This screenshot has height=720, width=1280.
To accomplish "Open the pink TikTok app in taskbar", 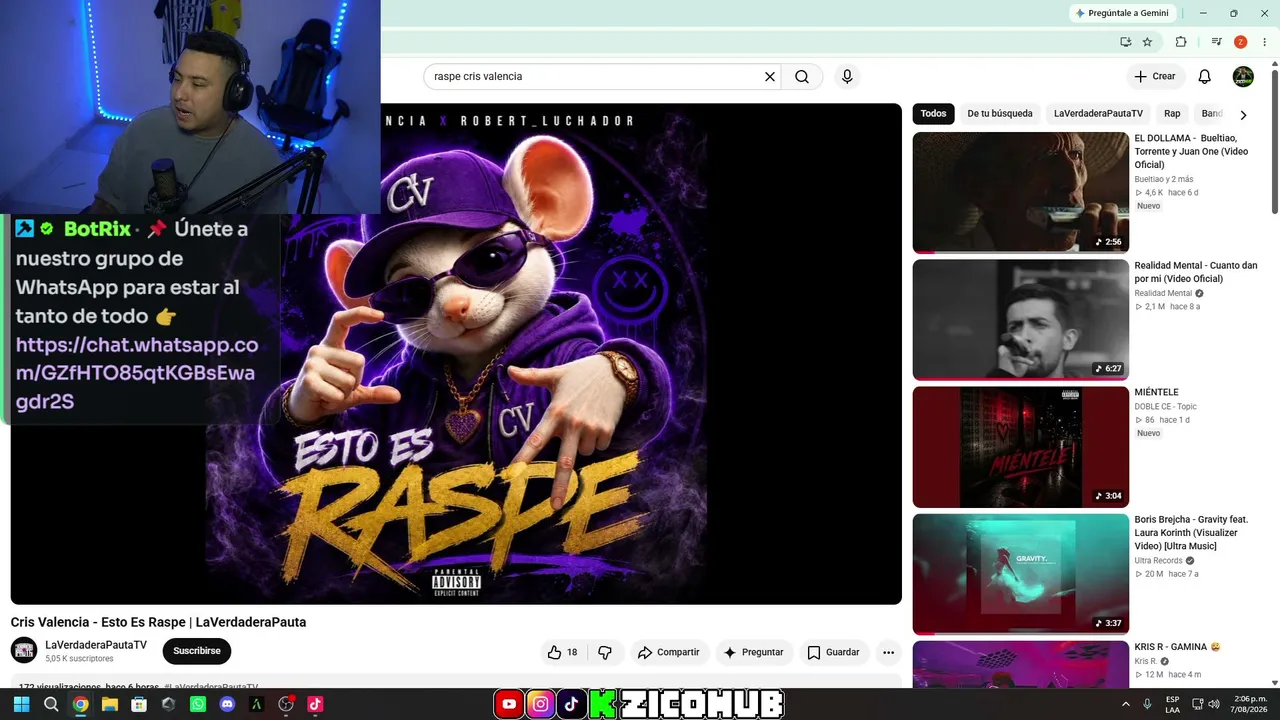I will coord(315,704).
